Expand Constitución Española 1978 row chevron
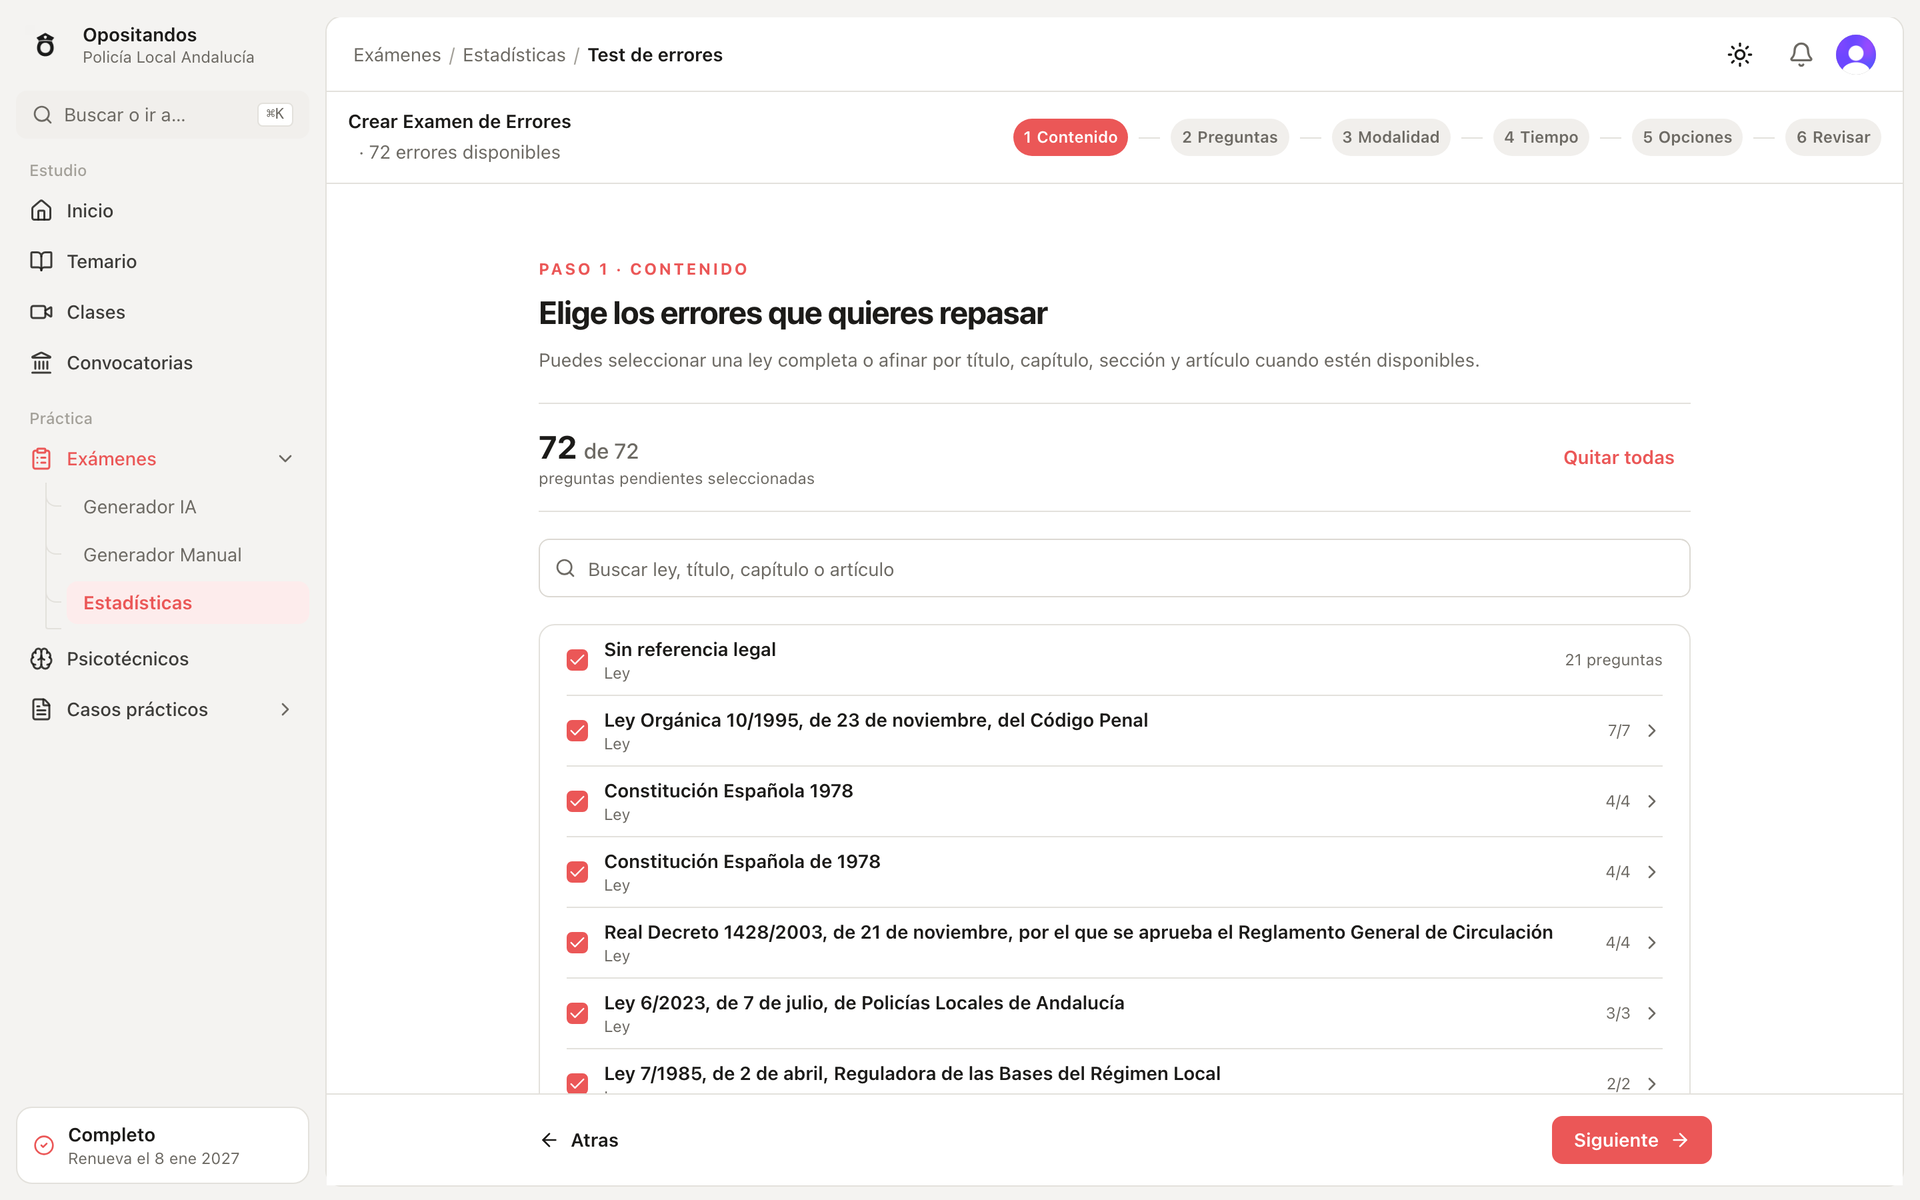1920x1200 pixels. (1652, 801)
